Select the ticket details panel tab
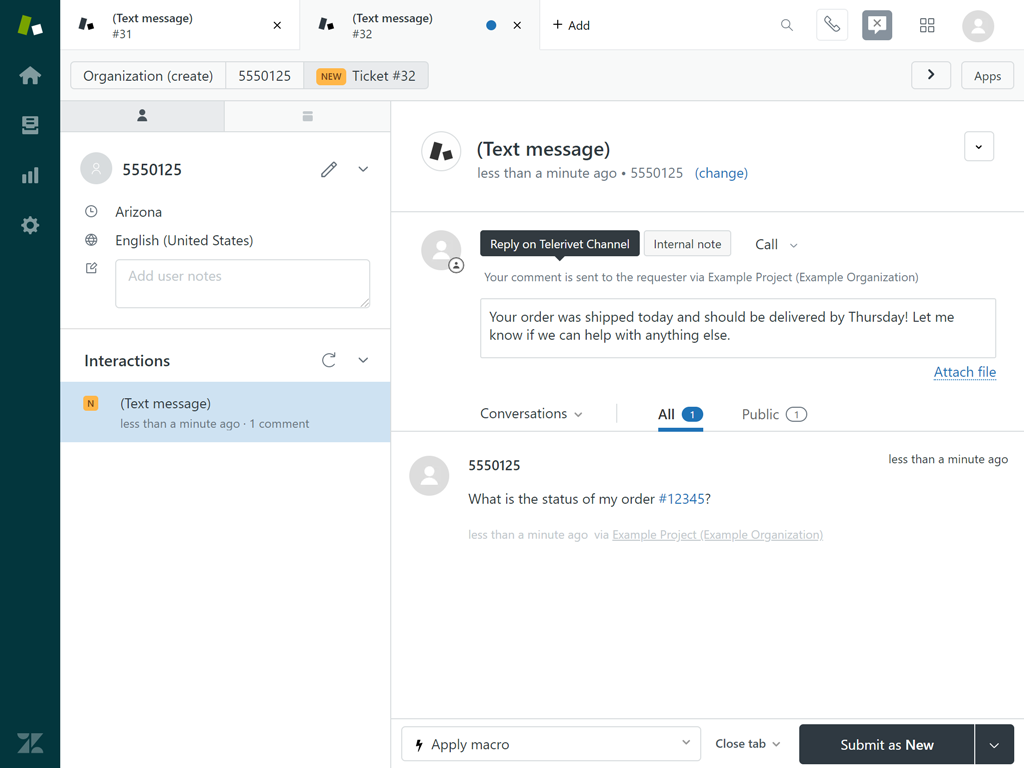This screenshot has width=1024, height=768. point(308,116)
